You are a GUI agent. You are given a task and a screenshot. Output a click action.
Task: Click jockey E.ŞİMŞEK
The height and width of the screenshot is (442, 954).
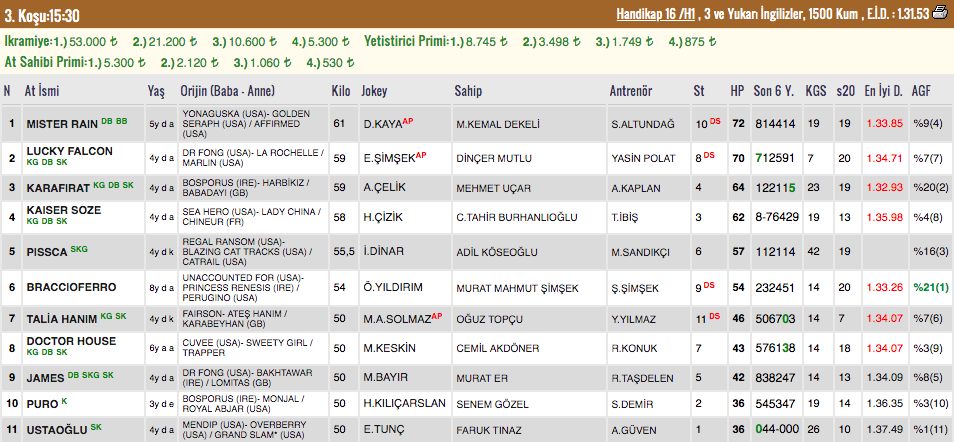[388, 158]
